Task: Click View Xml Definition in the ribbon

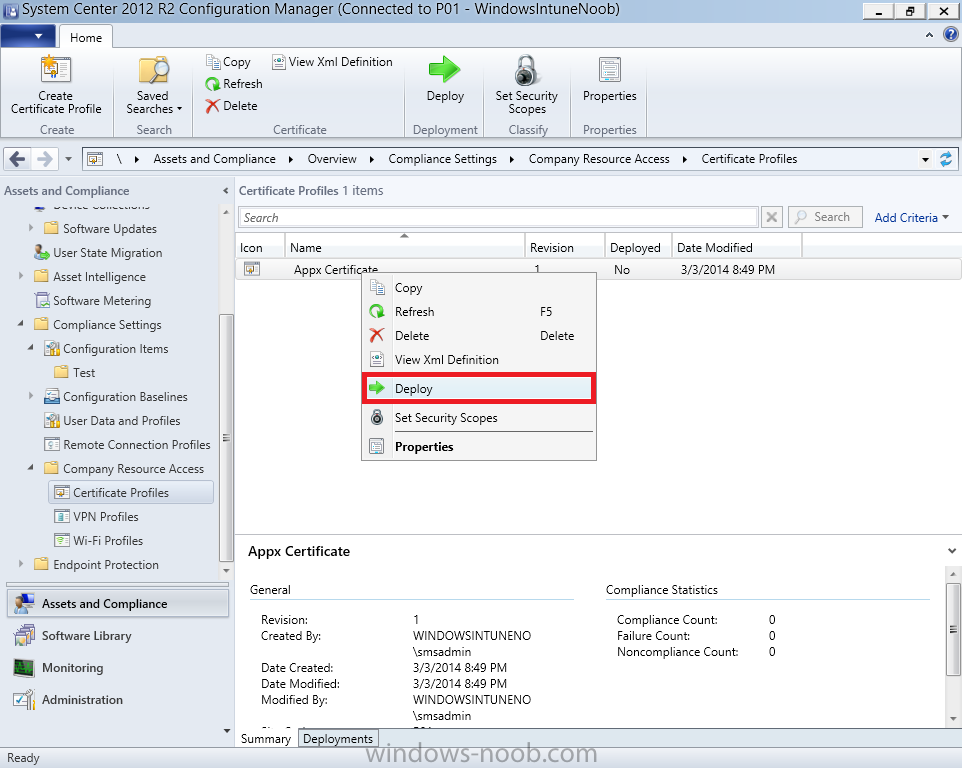Action: pyautogui.click(x=333, y=61)
